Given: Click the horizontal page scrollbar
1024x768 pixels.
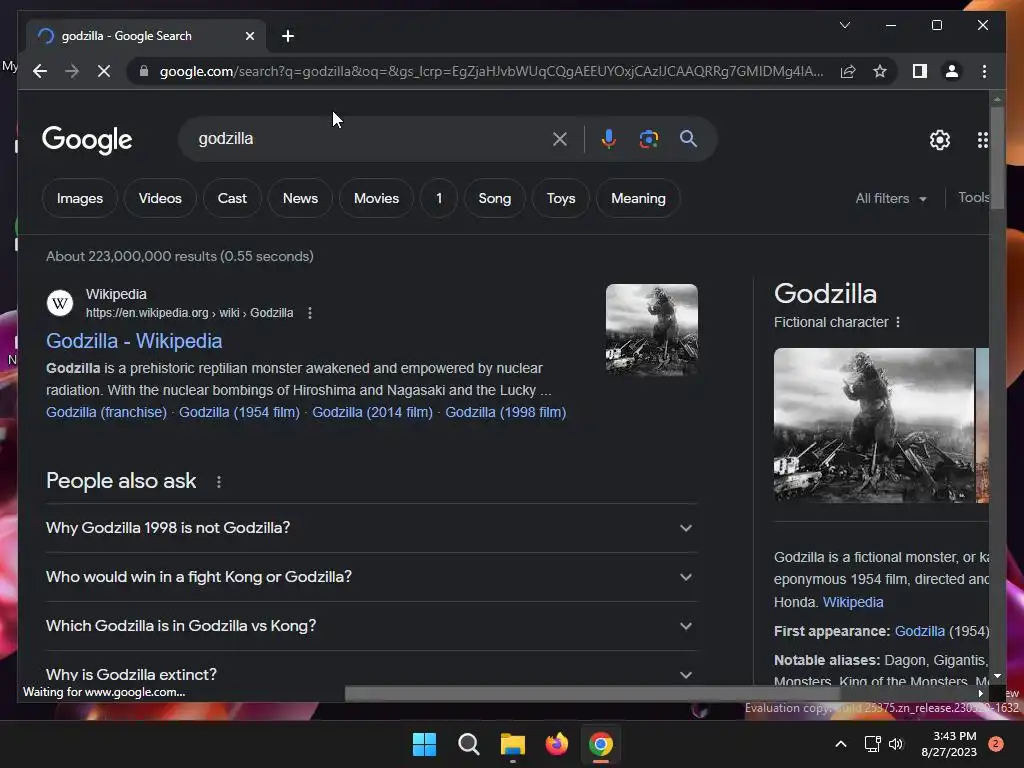Looking at the screenshot, I should [x=592, y=694].
